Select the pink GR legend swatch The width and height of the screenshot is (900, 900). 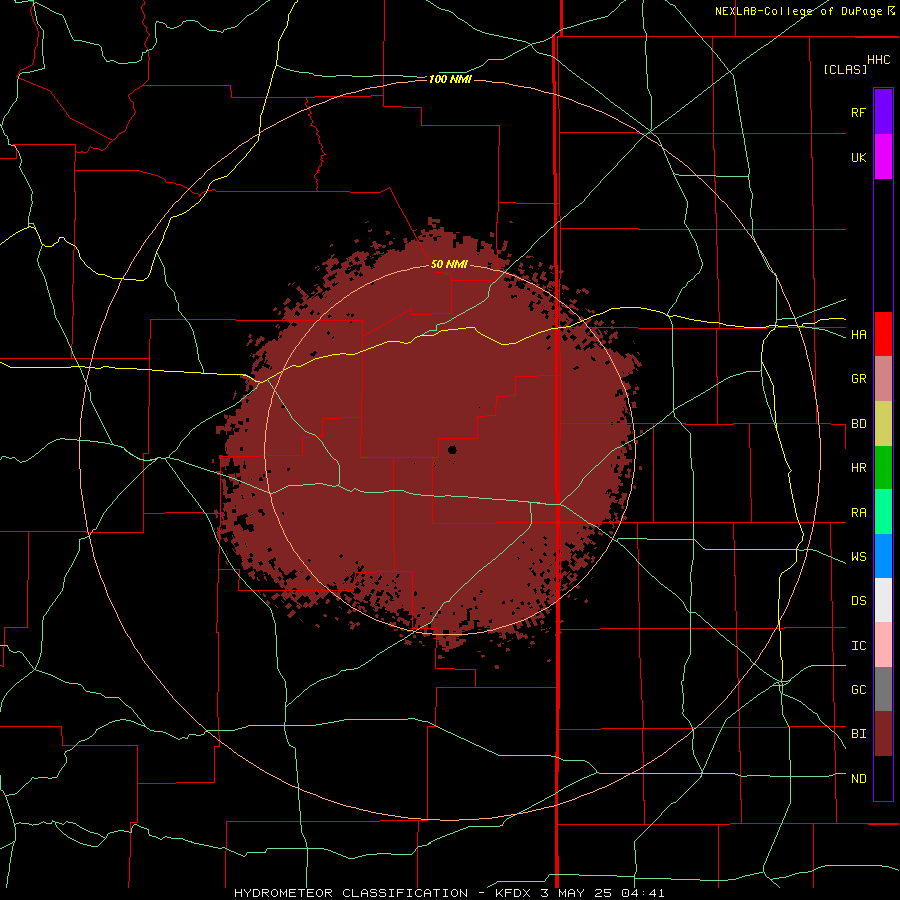883,379
